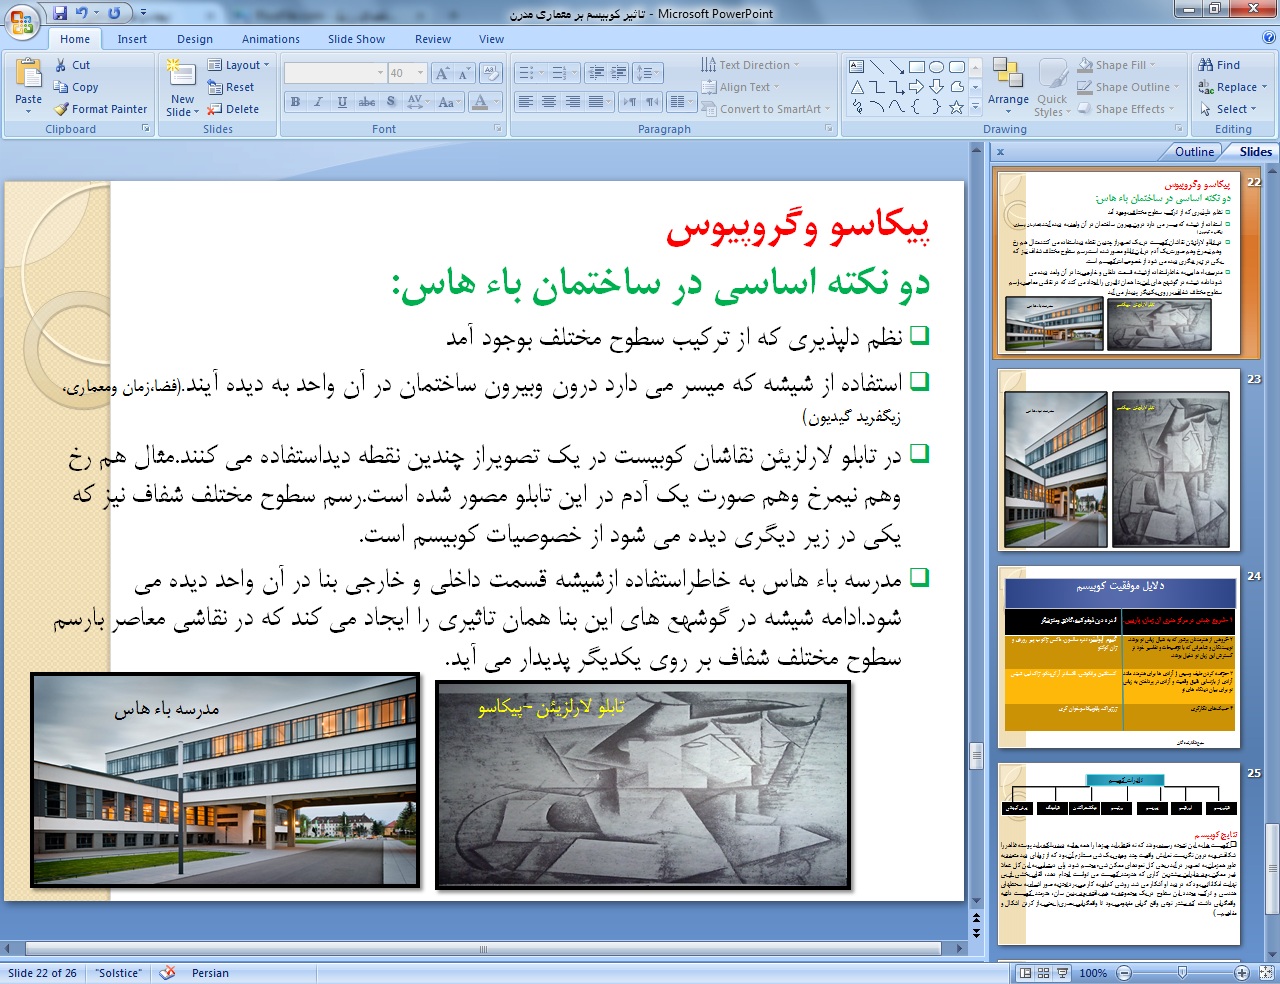The height and width of the screenshot is (984, 1280).
Task: Click Find in Editing group
Action: pyautogui.click(x=1219, y=65)
